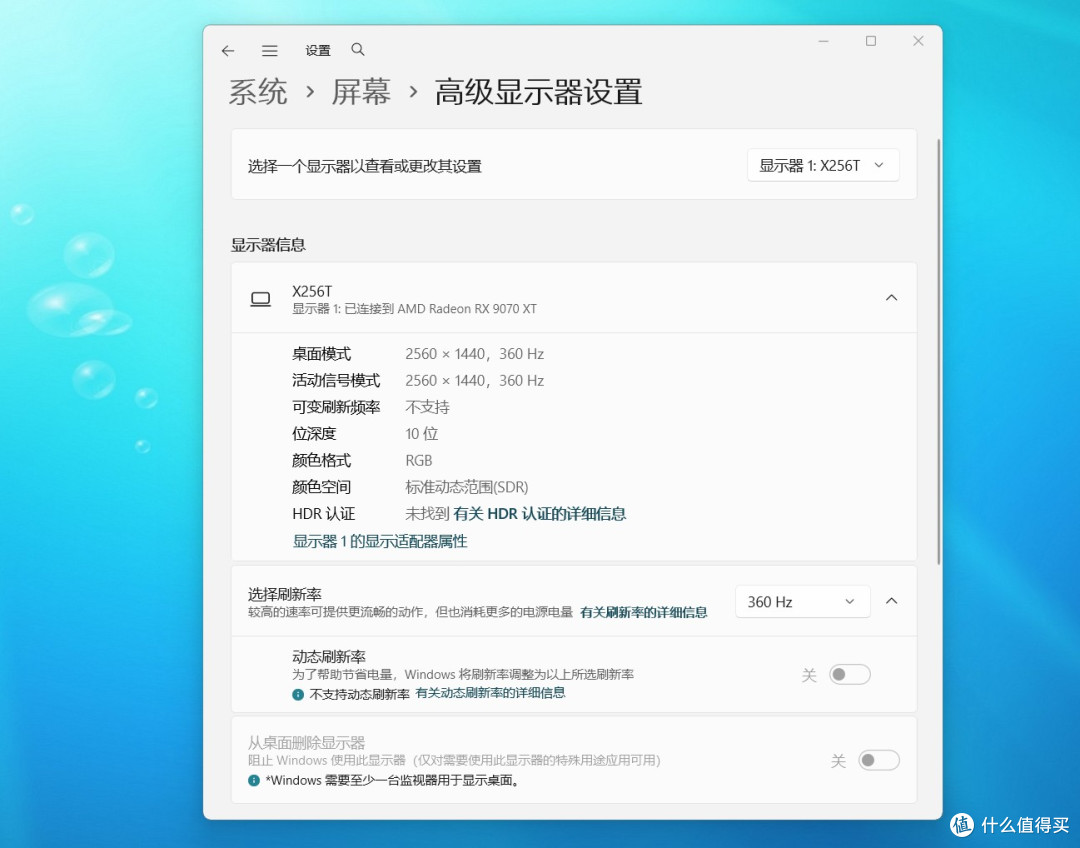Collapse the X256T display info section

(x=891, y=298)
